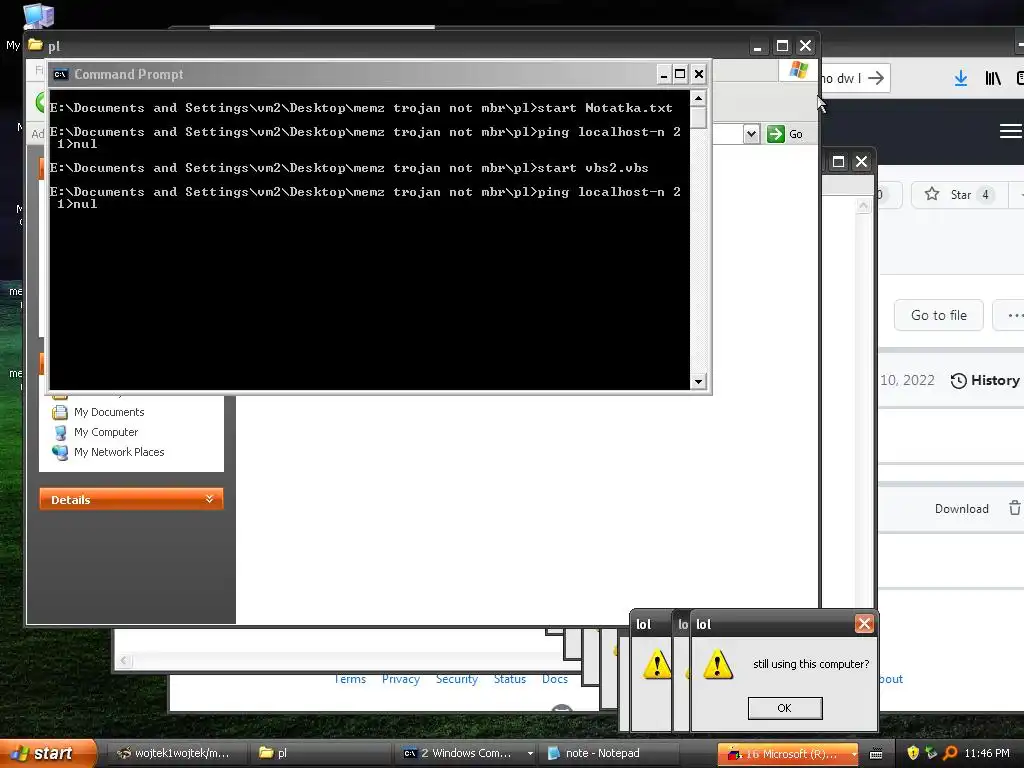Click Command Prompt scrollbar thumb
Screen dimensions: 1024x768
coord(698,117)
